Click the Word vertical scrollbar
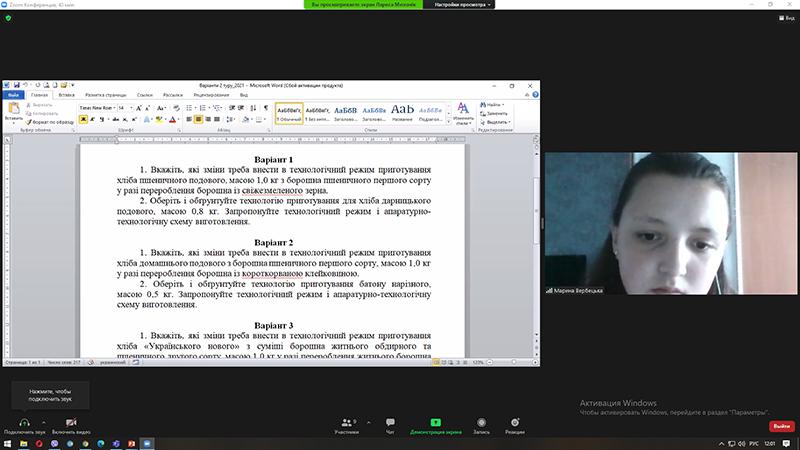The height and width of the screenshot is (450, 800). click(x=536, y=250)
